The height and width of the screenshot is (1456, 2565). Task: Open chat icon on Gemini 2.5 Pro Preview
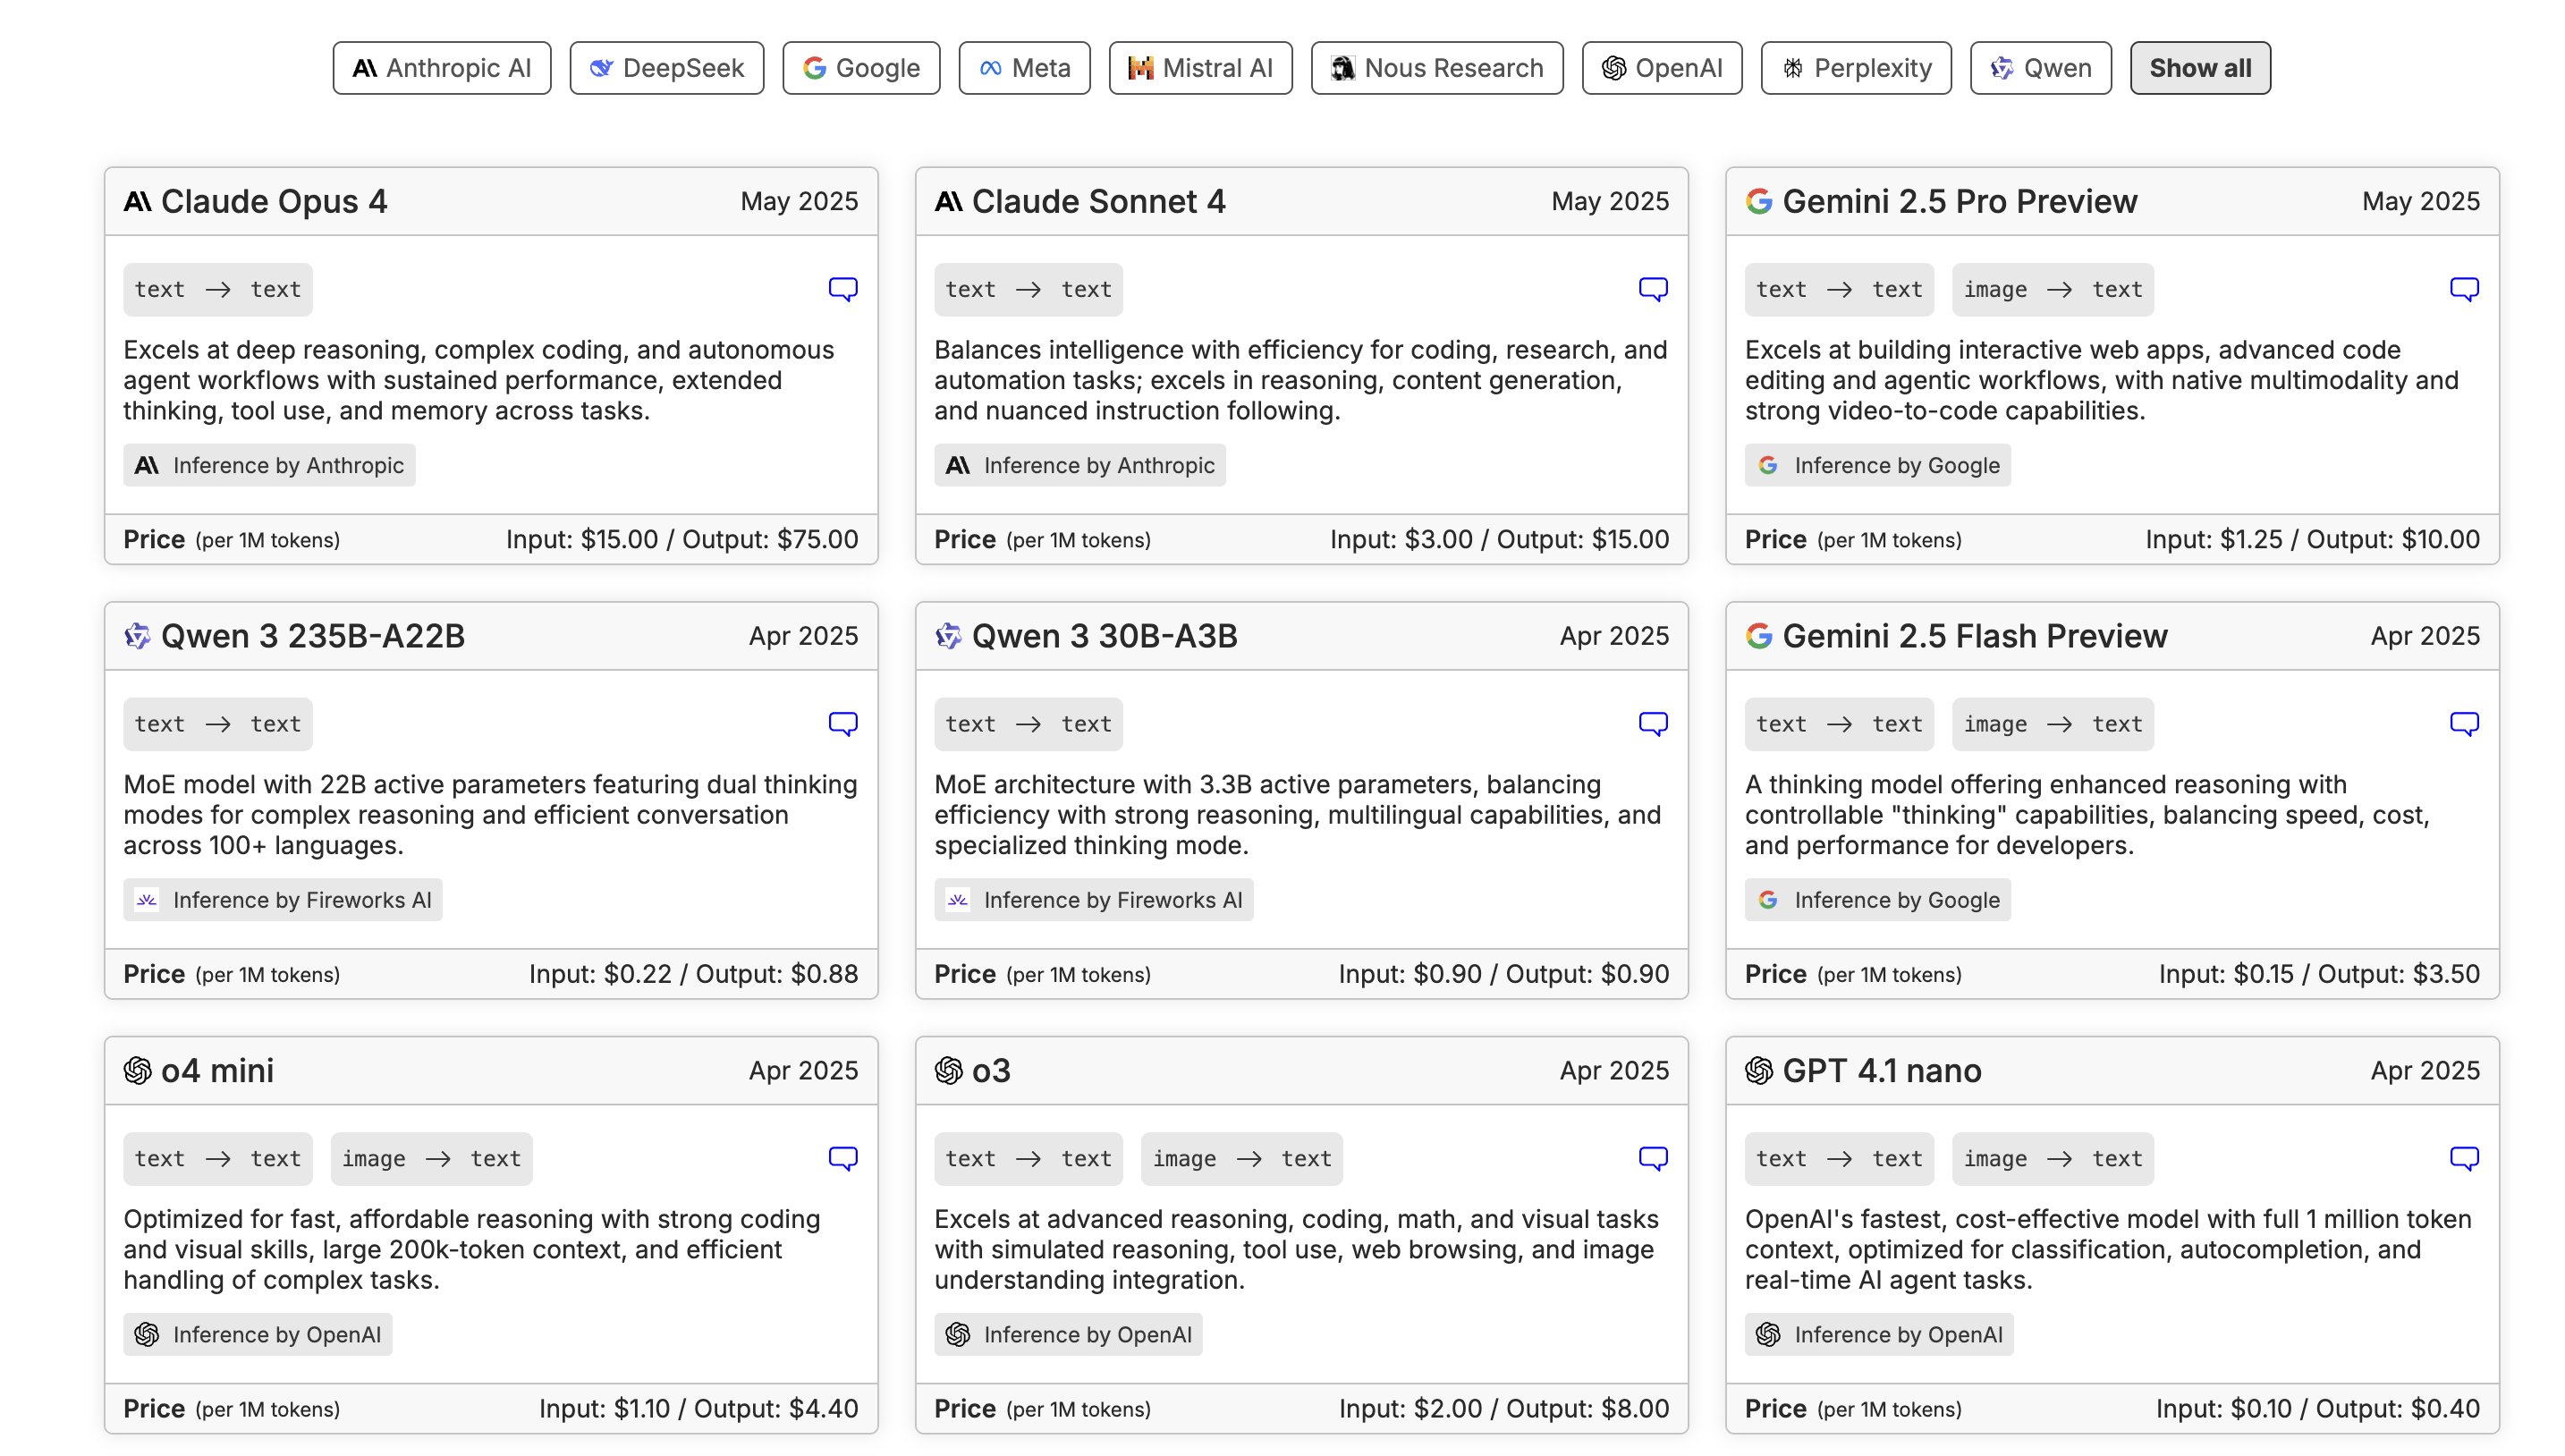click(x=2463, y=289)
